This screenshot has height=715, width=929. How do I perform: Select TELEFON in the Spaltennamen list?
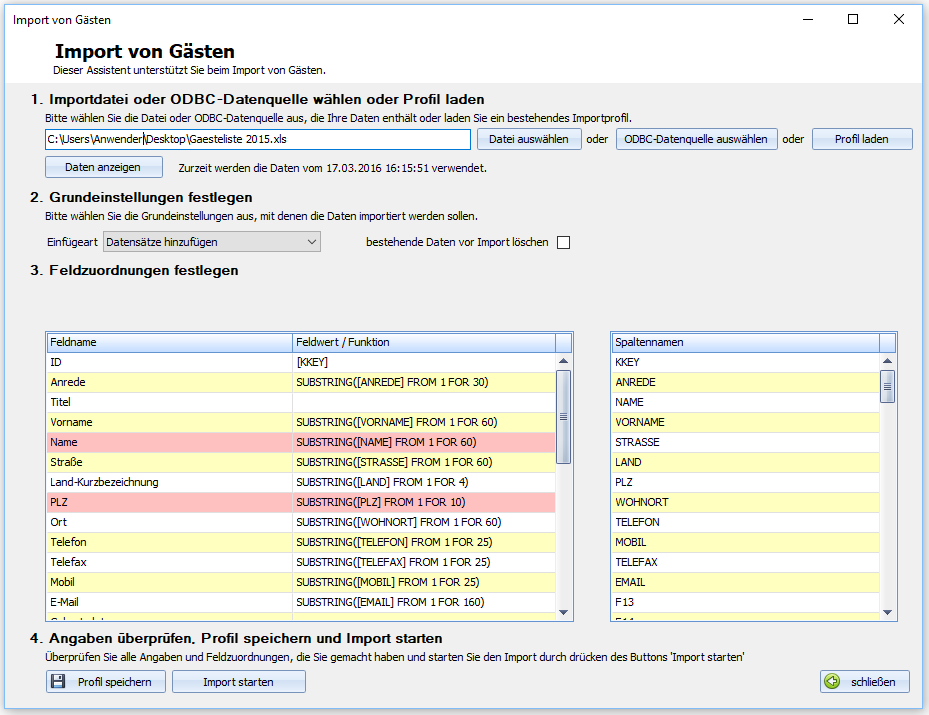[x=745, y=522]
